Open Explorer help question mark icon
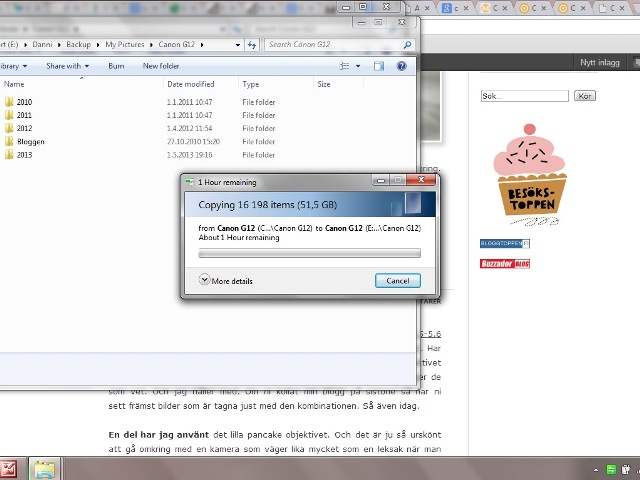 (402, 66)
